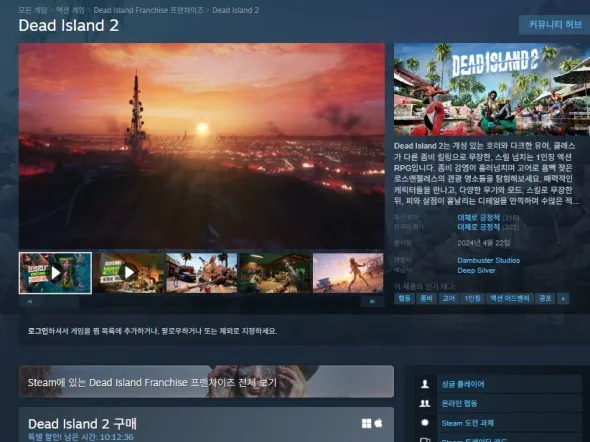Click the Steam 도전 과제 achievement icon

point(425,423)
